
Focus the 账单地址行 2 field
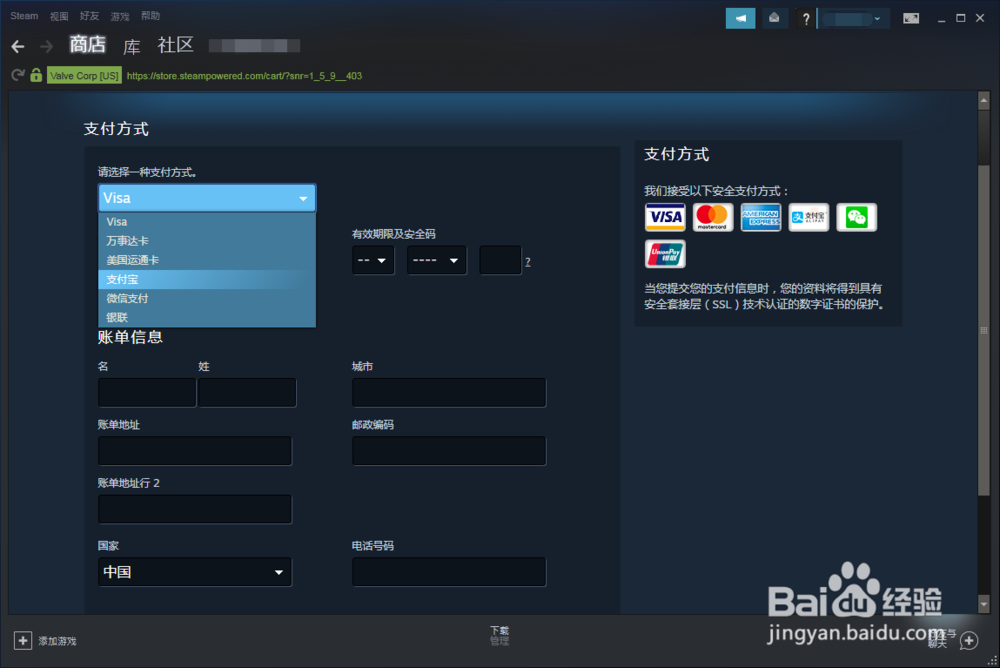point(195,509)
